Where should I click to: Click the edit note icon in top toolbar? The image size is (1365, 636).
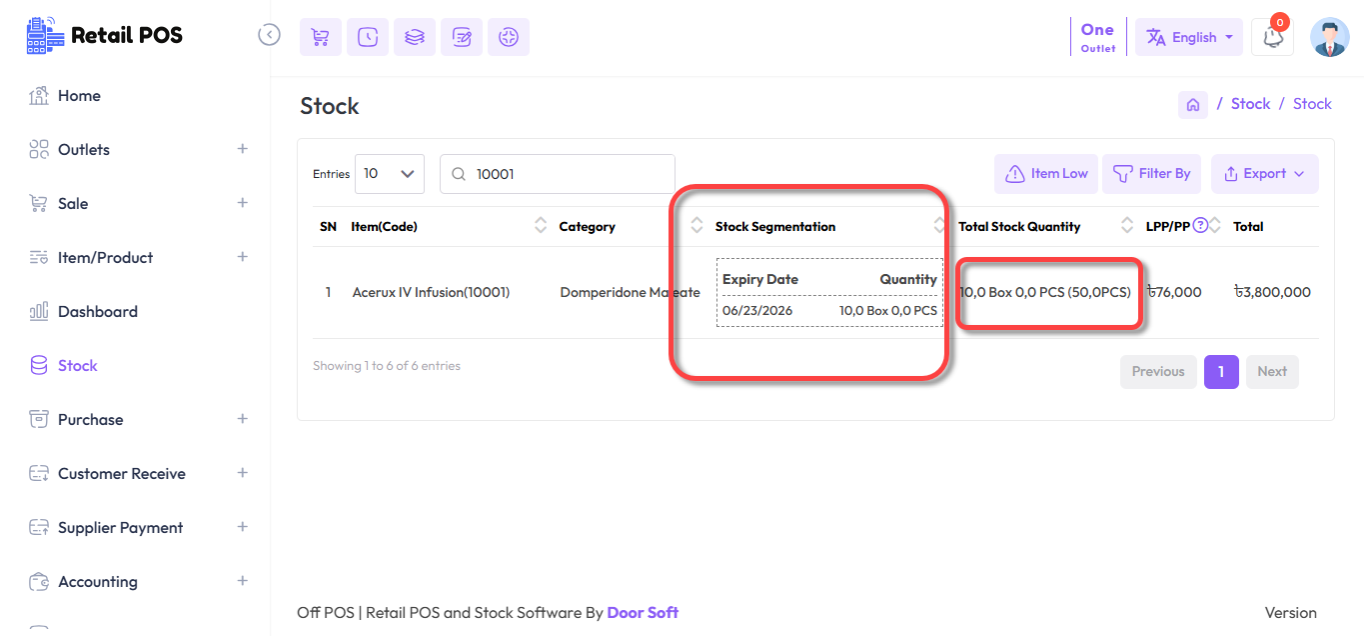pyautogui.click(x=461, y=37)
